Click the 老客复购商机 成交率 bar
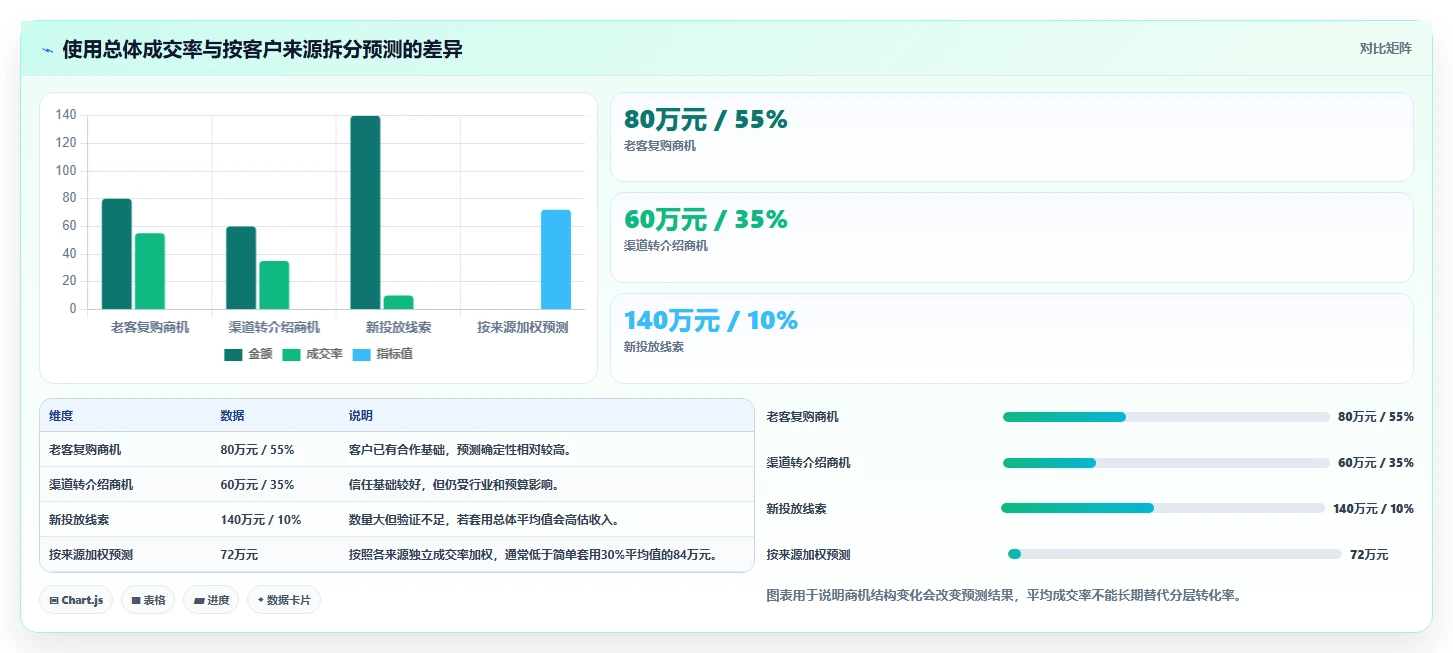This screenshot has width=1453, height=653. 150,271
